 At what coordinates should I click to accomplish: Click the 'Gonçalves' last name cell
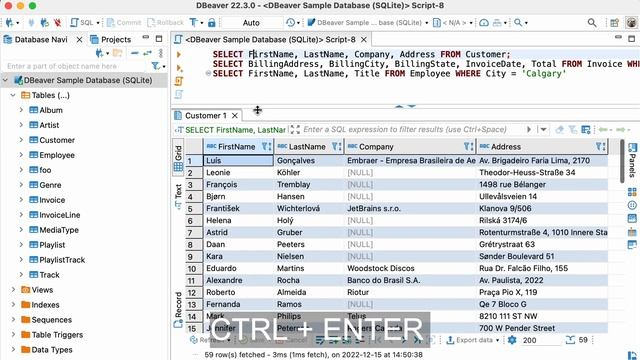[309, 160]
